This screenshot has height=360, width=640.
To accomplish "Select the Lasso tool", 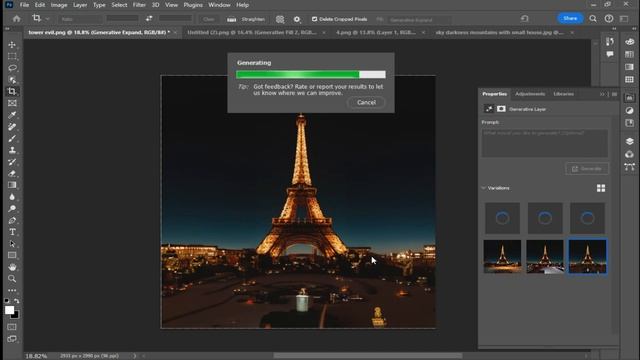I will pos(12,68).
